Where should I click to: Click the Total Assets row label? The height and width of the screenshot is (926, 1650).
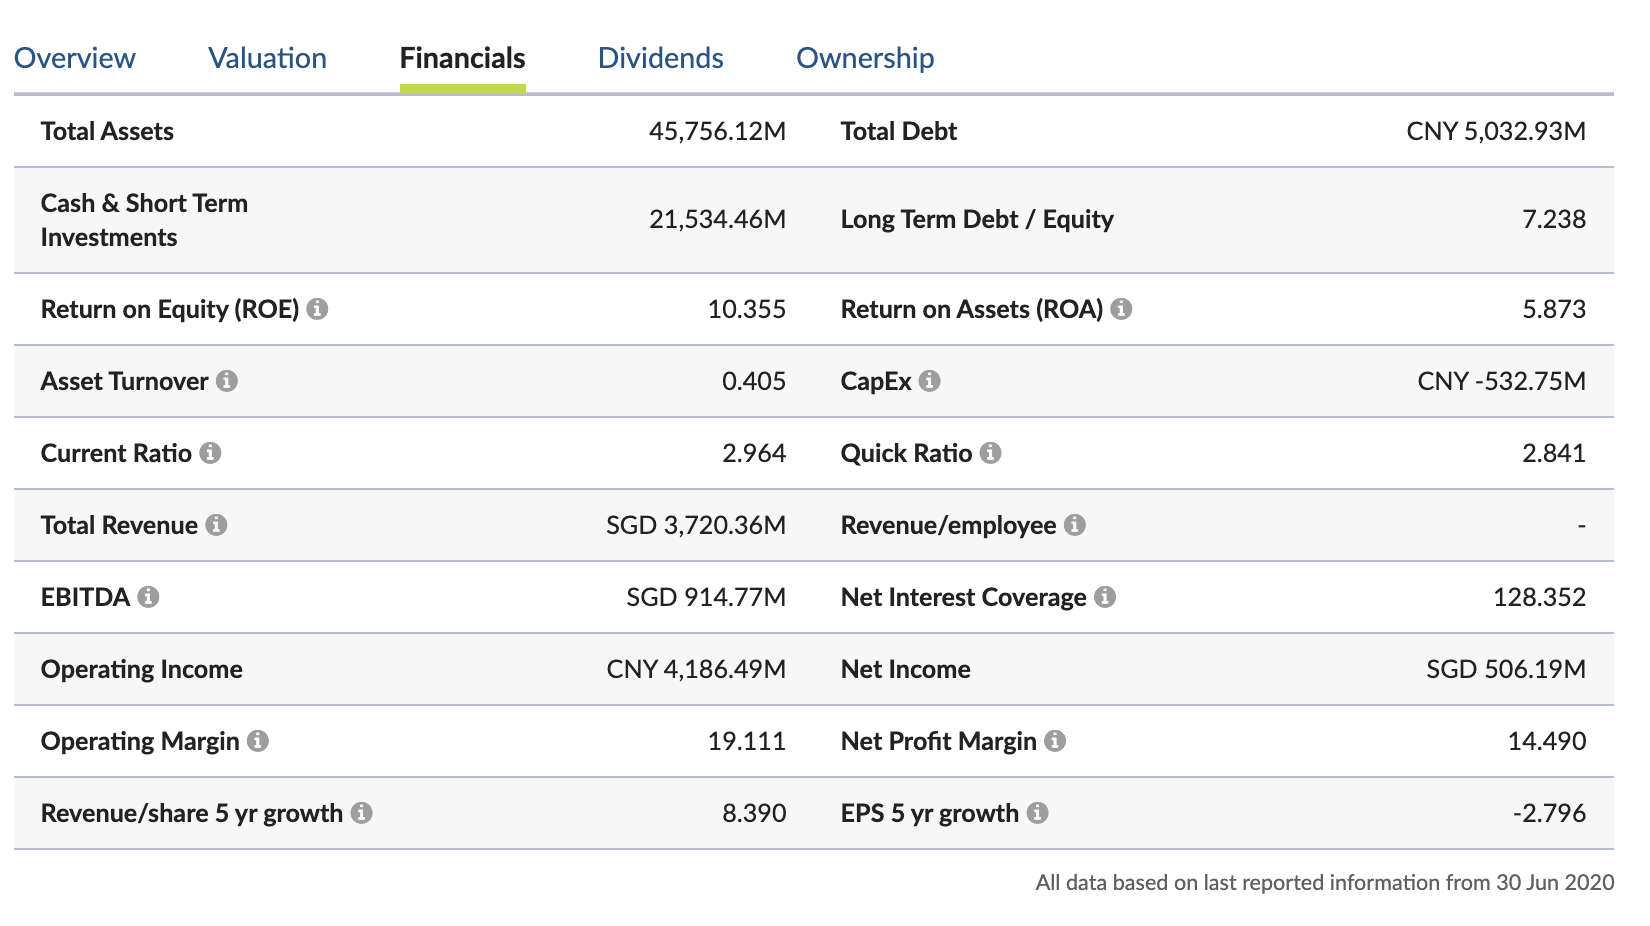(107, 131)
